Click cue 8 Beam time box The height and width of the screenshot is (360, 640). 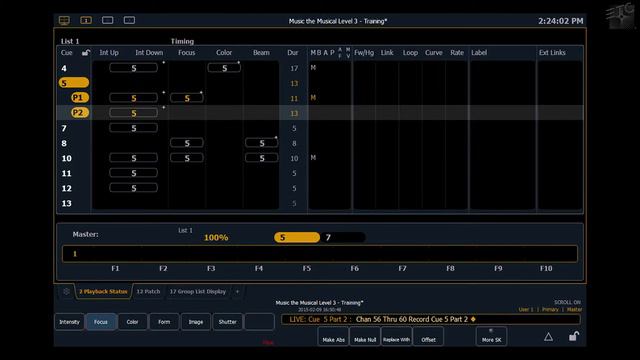click(262, 143)
